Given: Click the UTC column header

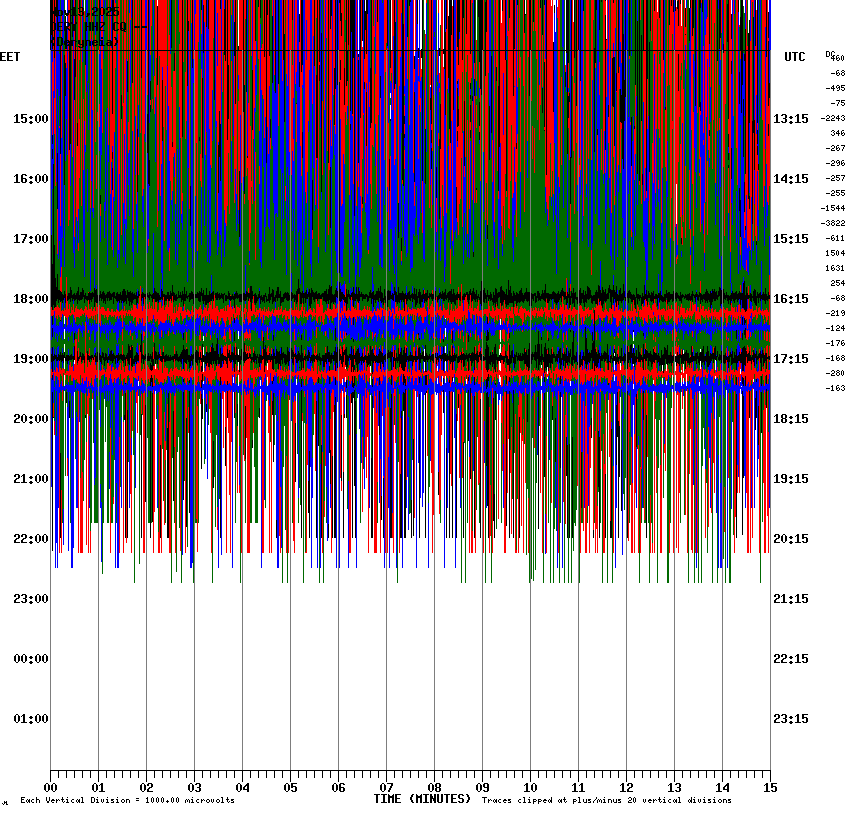Looking at the screenshot, I should 795,57.
